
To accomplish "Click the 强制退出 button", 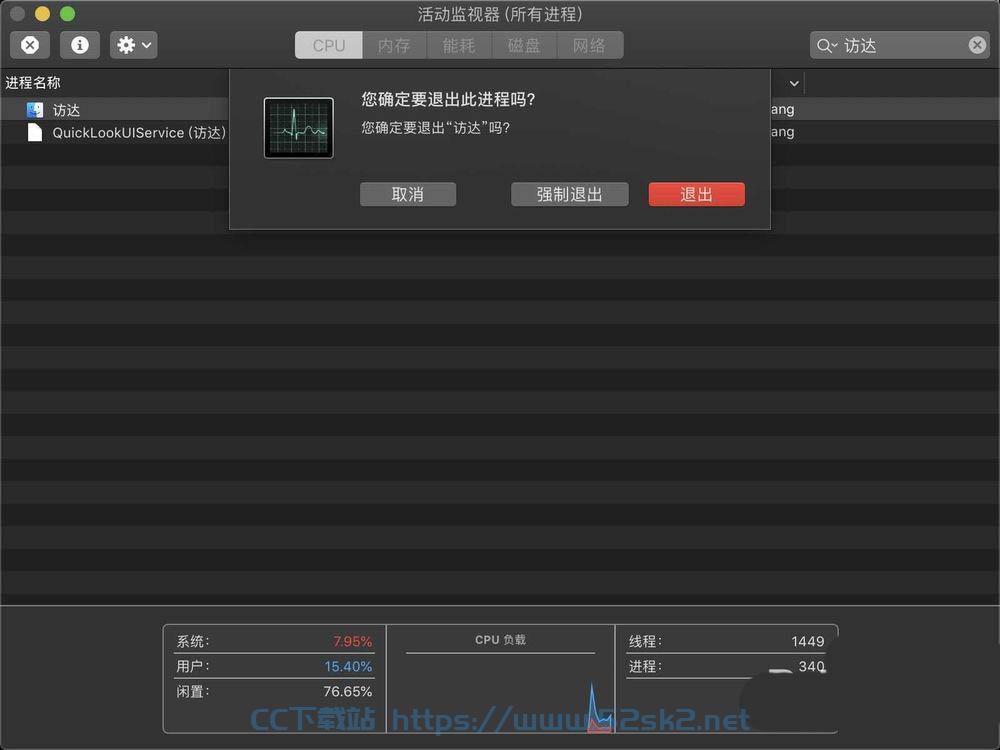I will point(570,195).
